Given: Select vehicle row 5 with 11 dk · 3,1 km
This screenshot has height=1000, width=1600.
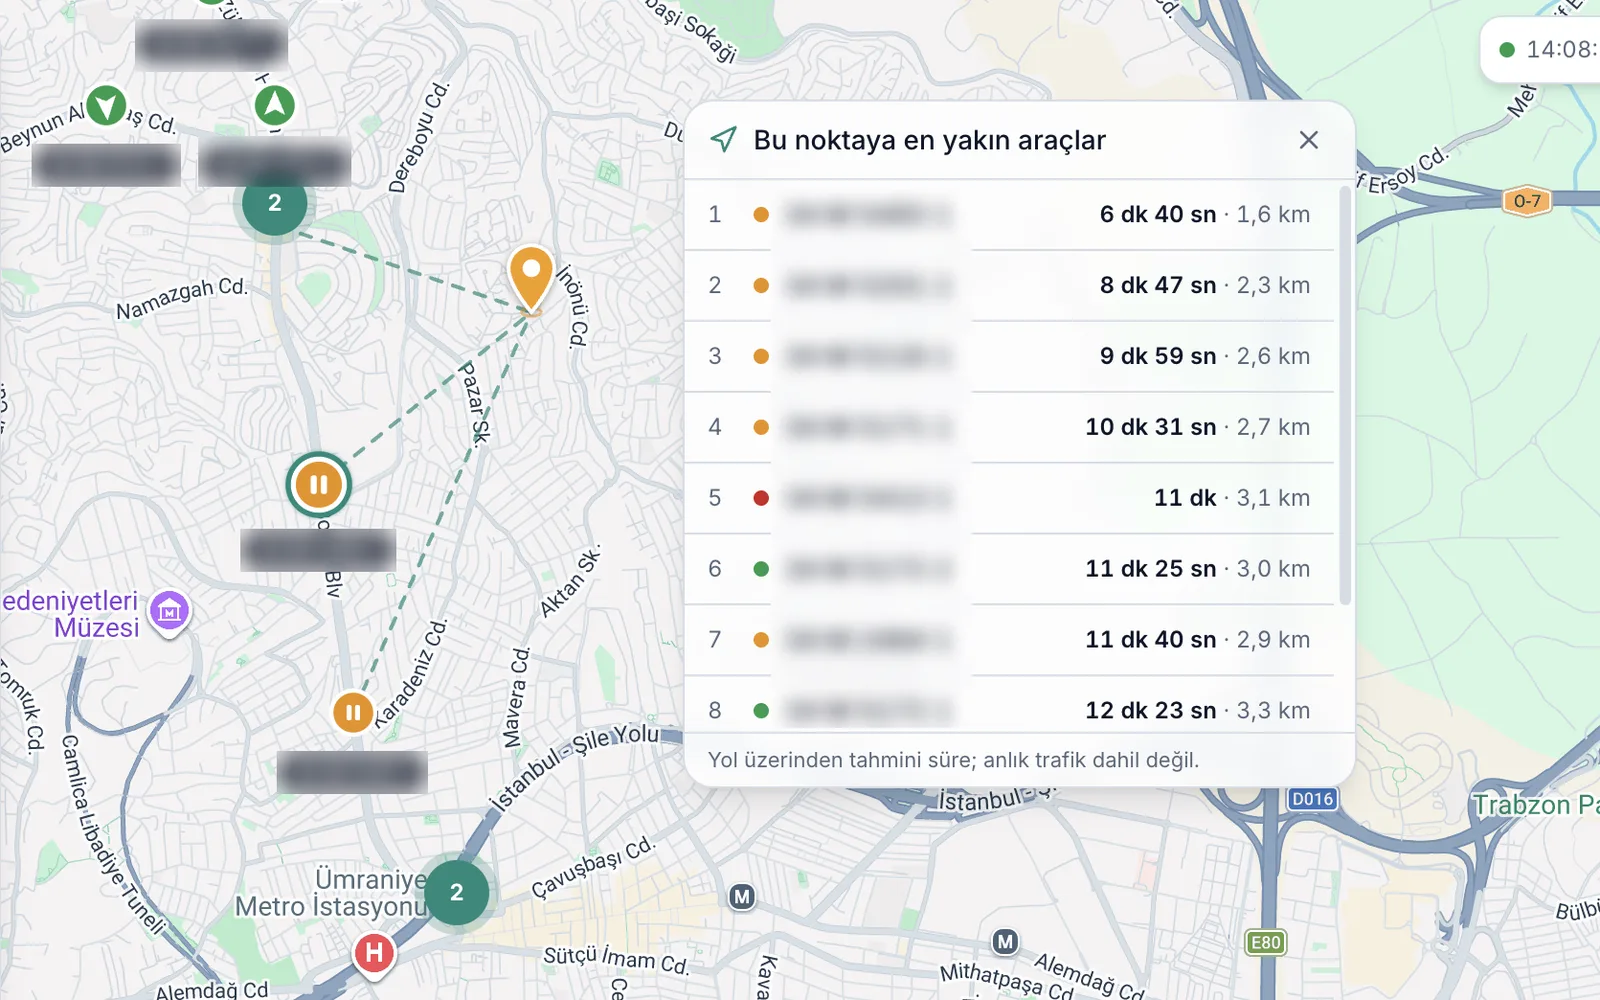Looking at the screenshot, I should 1010,498.
